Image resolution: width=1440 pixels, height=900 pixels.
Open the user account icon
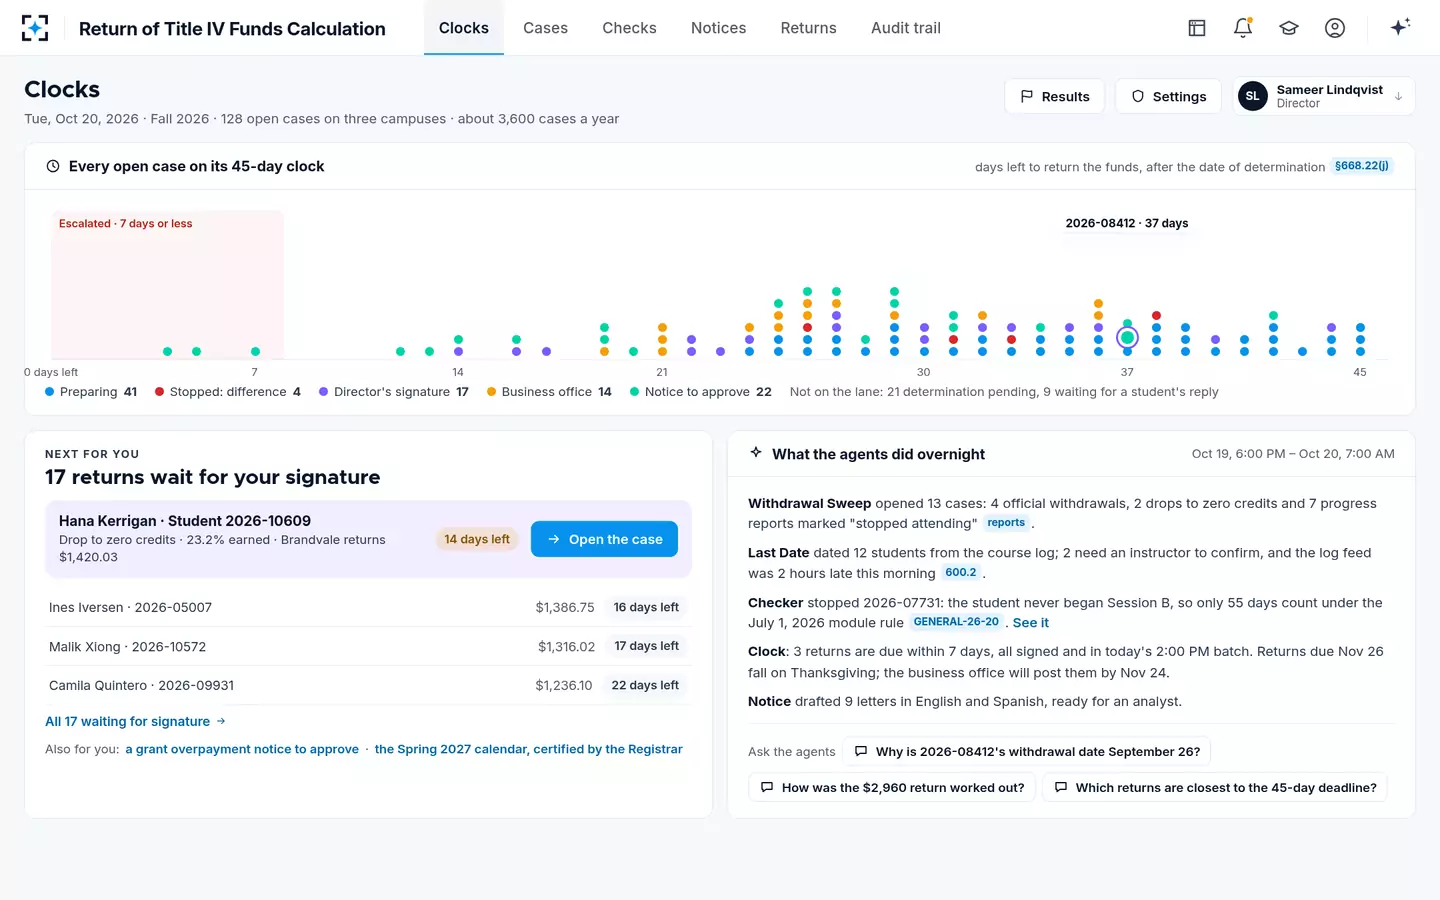pos(1335,28)
